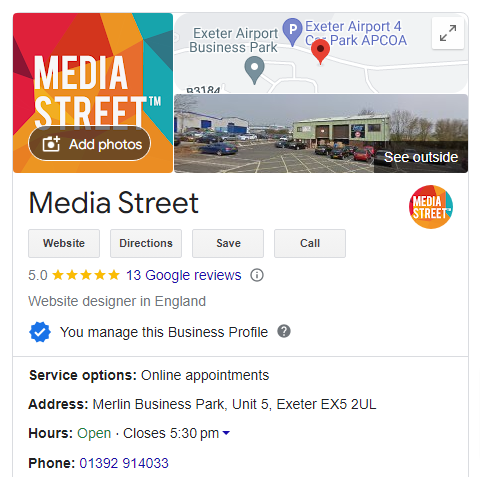The width and height of the screenshot is (480, 477).
Task: Dial the 01392 914033 phone link
Action: point(124,463)
